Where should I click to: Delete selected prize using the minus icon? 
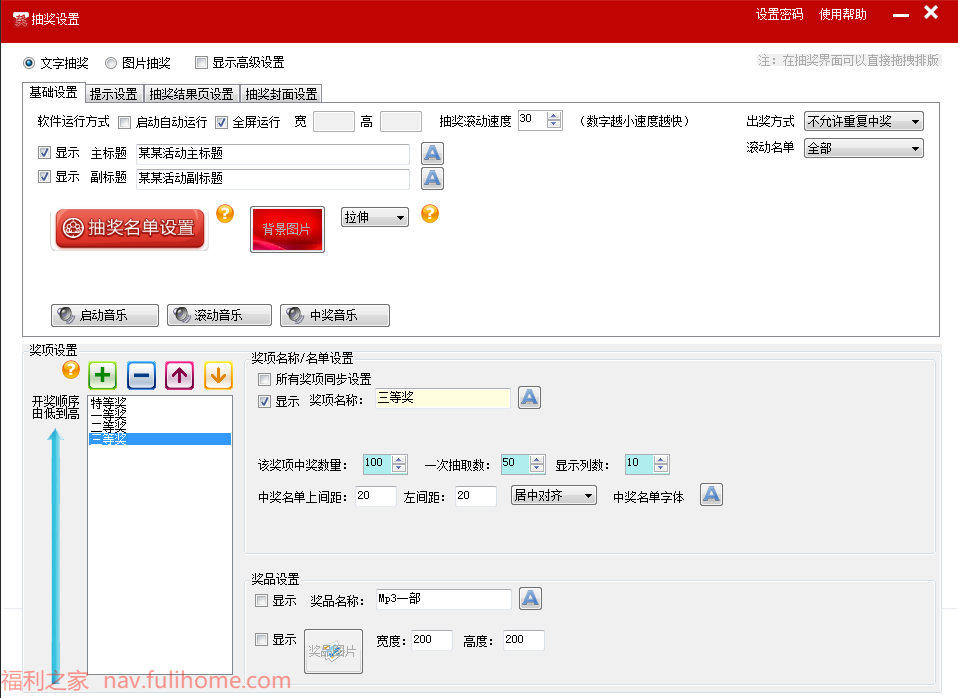click(x=141, y=375)
